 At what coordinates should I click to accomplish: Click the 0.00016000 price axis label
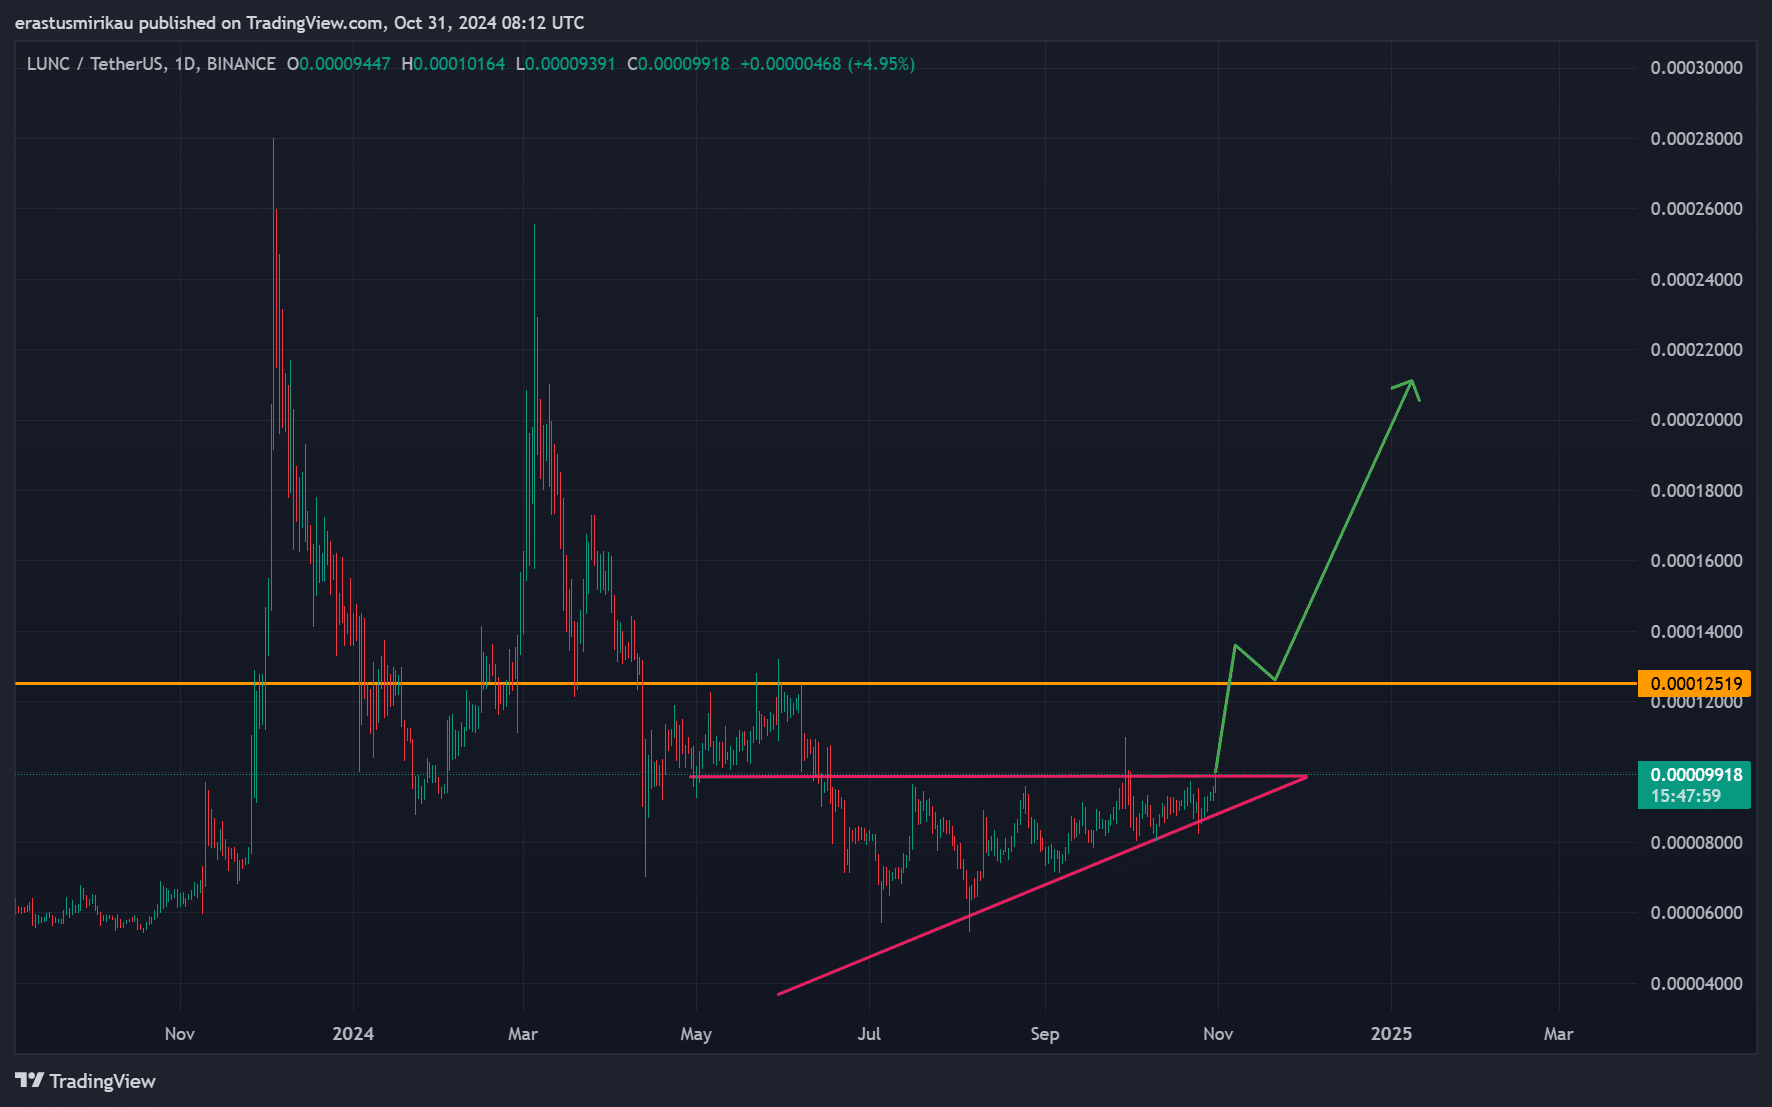tap(1696, 561)
